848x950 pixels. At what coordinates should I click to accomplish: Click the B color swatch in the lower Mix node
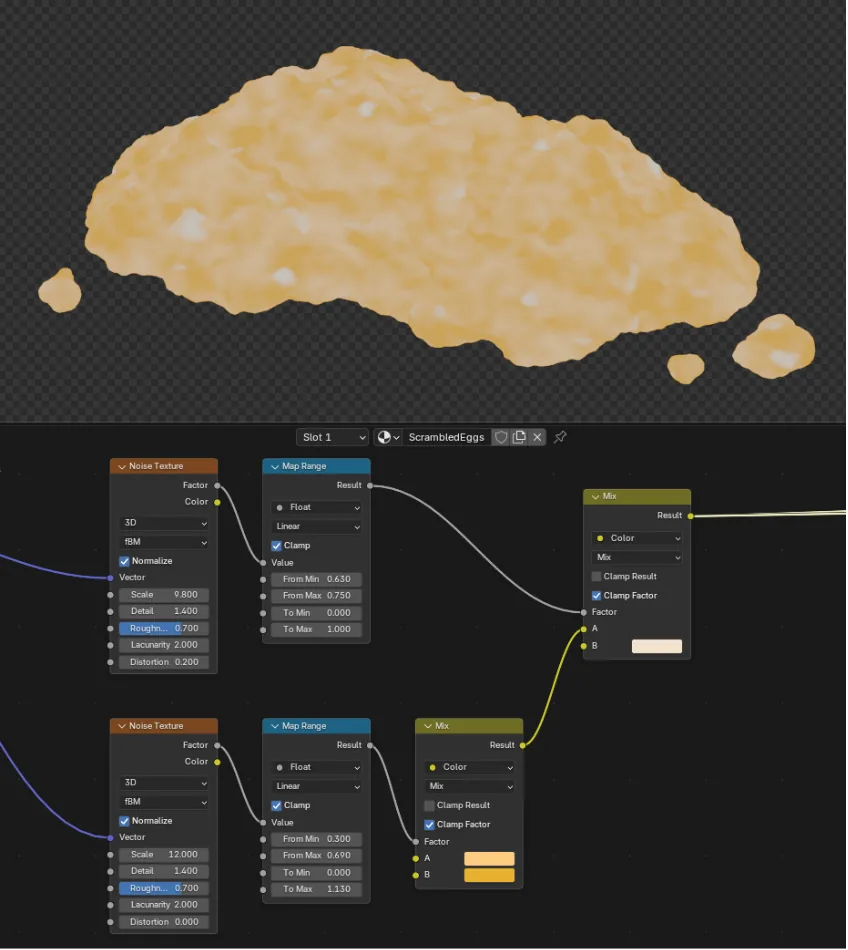coord(489,875)
